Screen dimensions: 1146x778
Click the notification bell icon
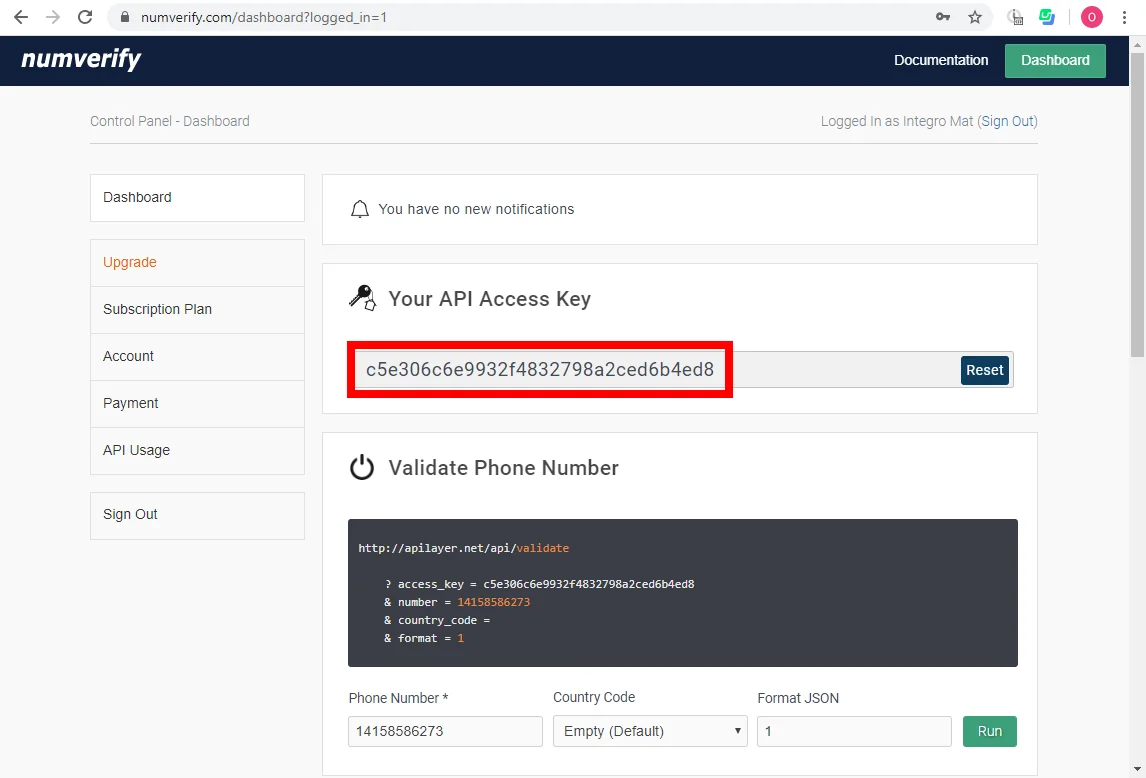pyautogui.click(x=360, y=210)
